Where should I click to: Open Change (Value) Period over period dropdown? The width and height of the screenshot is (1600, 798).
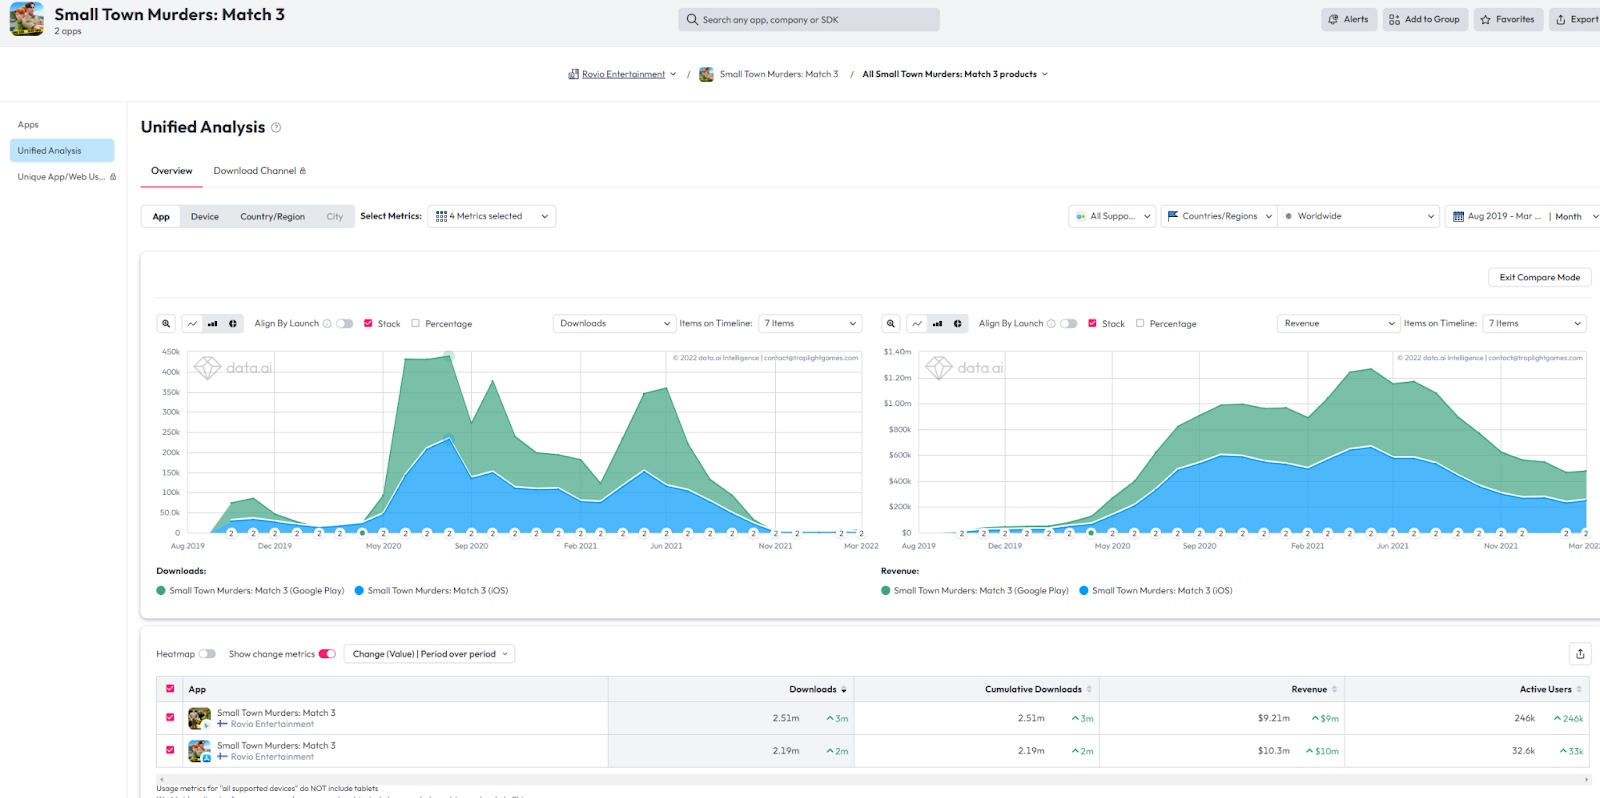pyautogui.click(x=429, y=654)
